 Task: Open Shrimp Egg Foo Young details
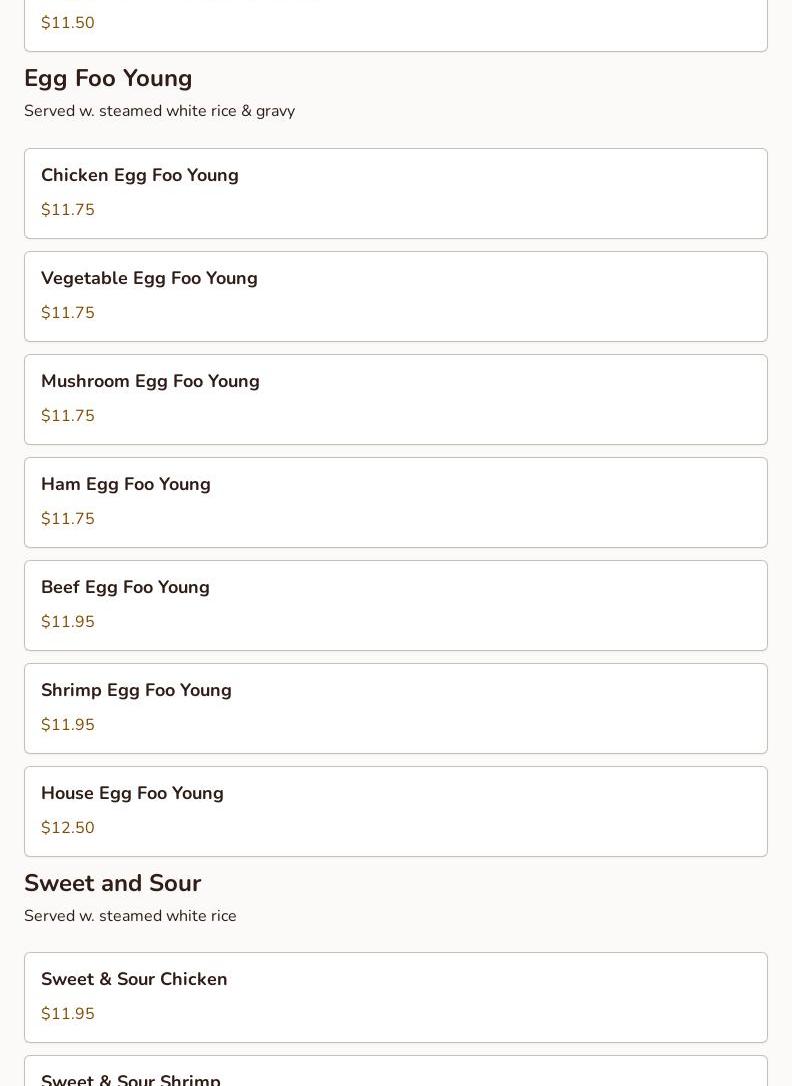click(x=395, y=708)
